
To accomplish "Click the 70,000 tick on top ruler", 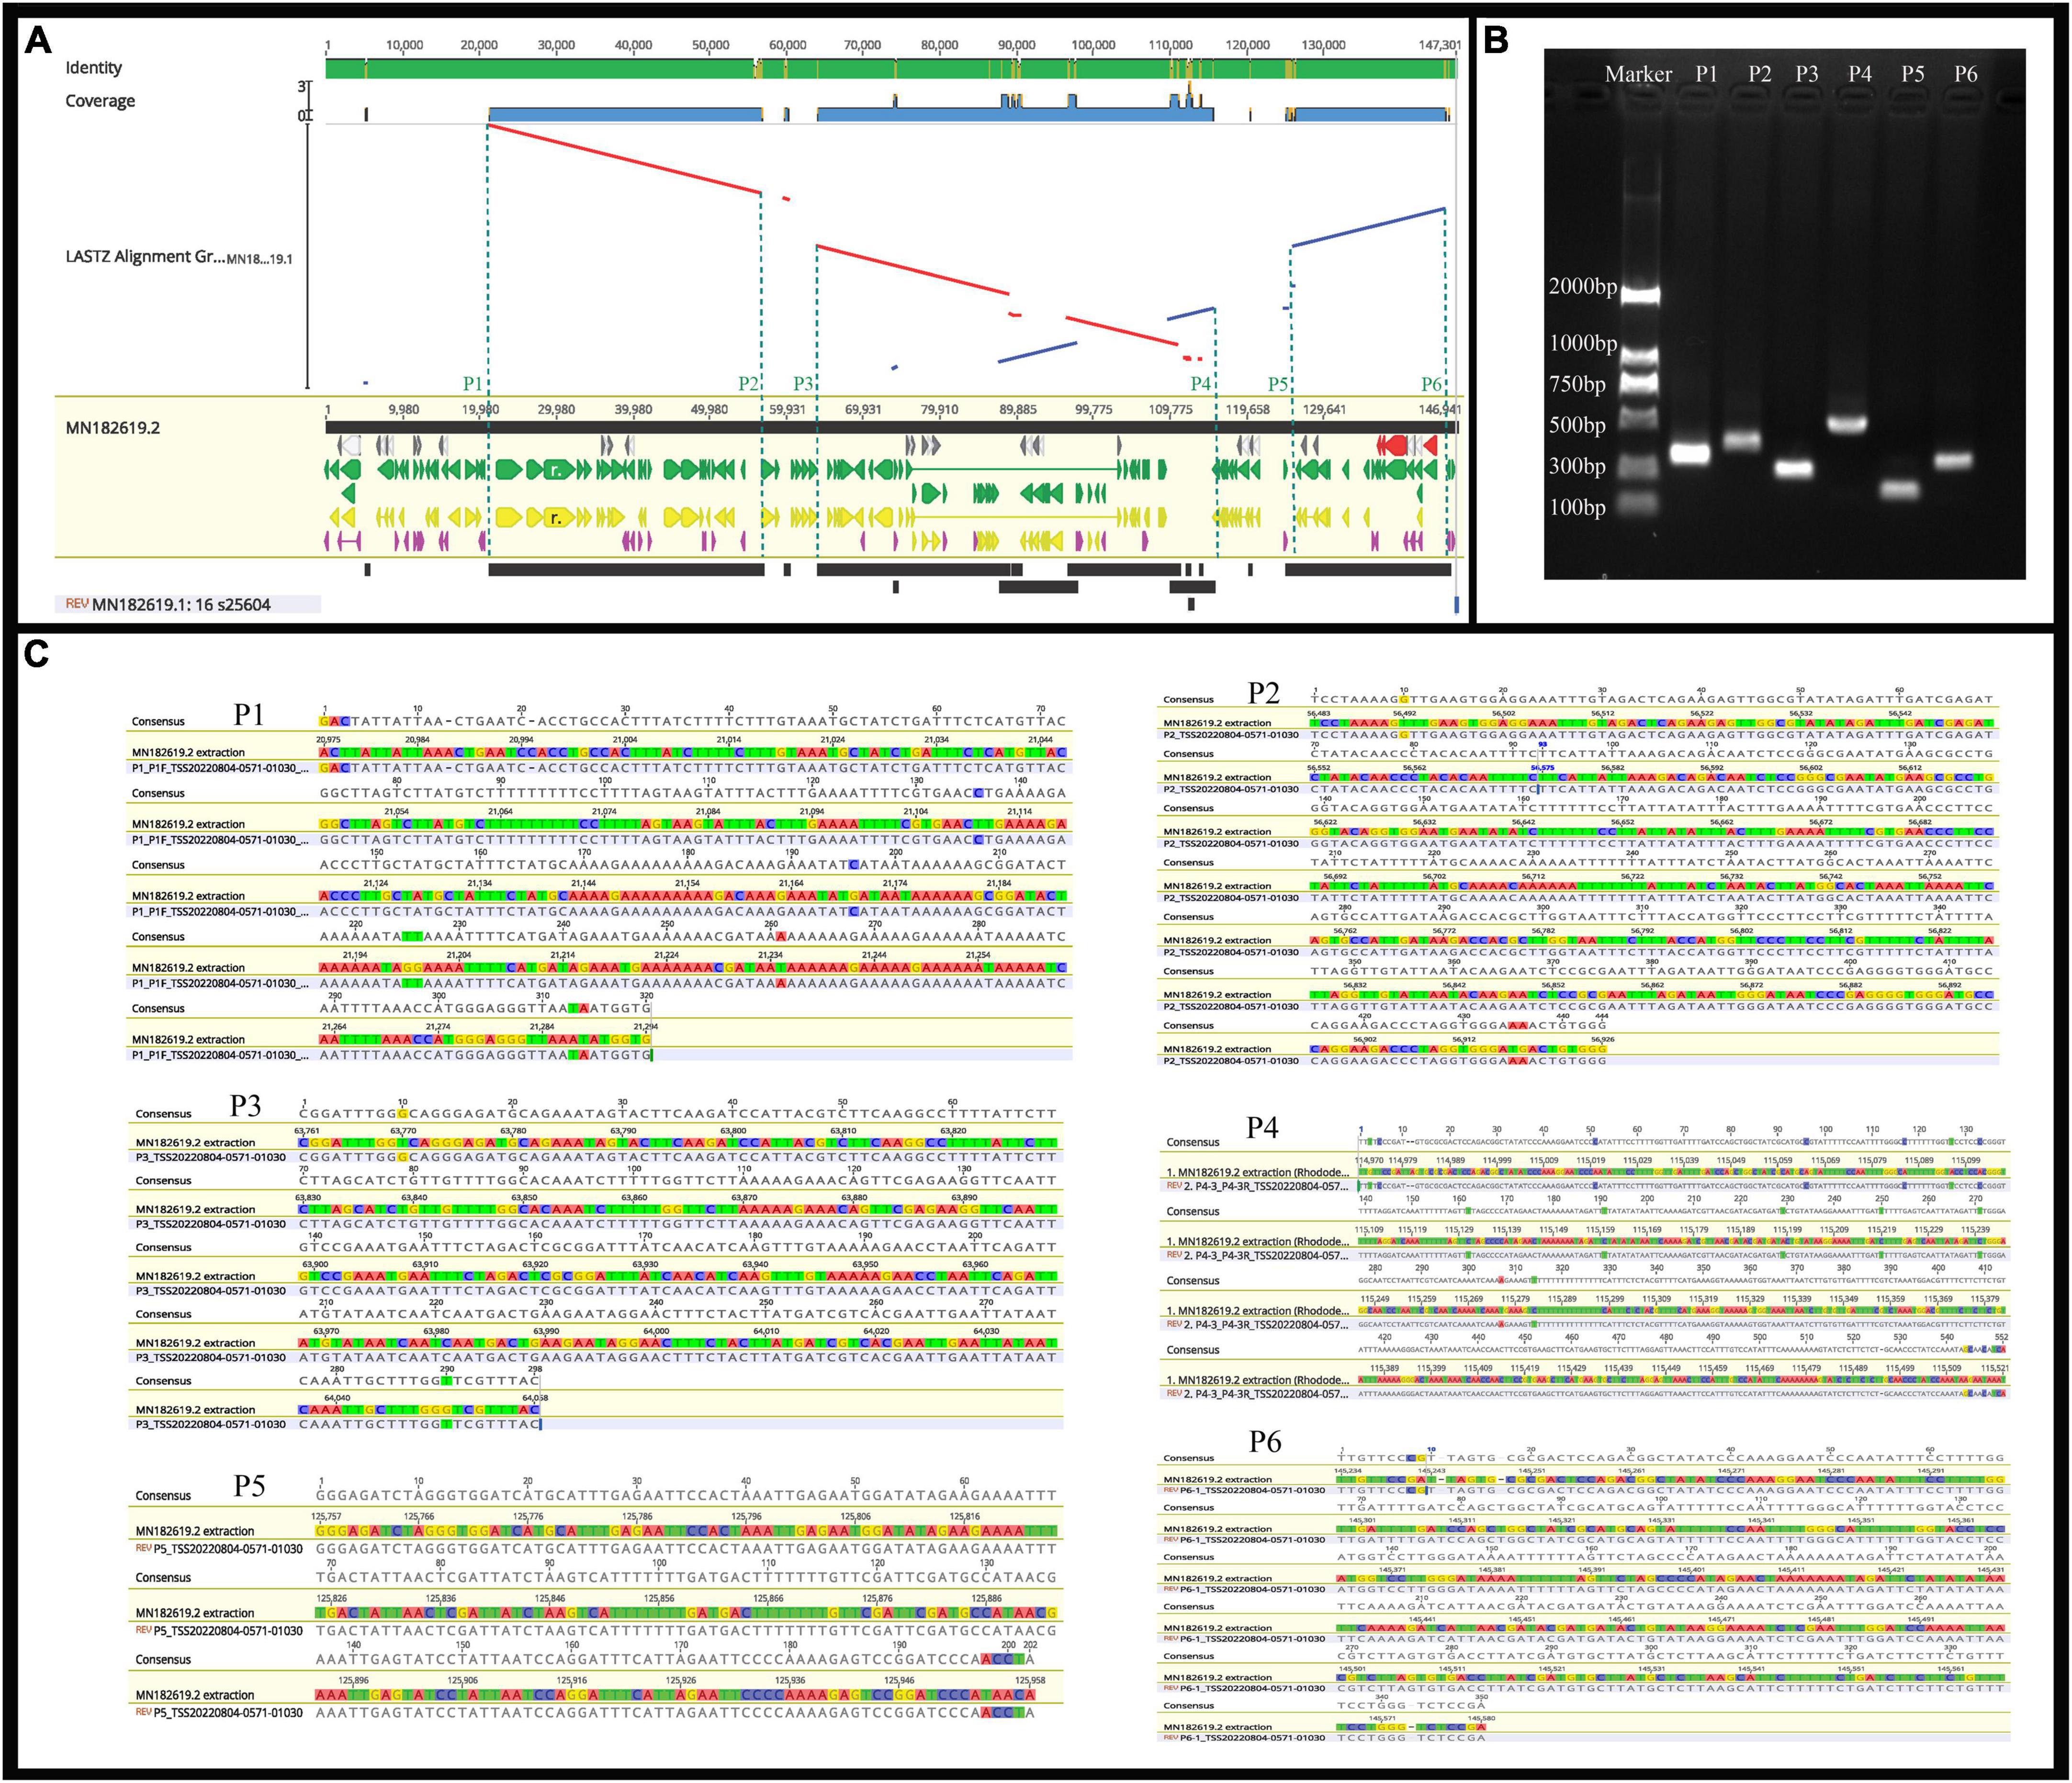I will (862, 45).
